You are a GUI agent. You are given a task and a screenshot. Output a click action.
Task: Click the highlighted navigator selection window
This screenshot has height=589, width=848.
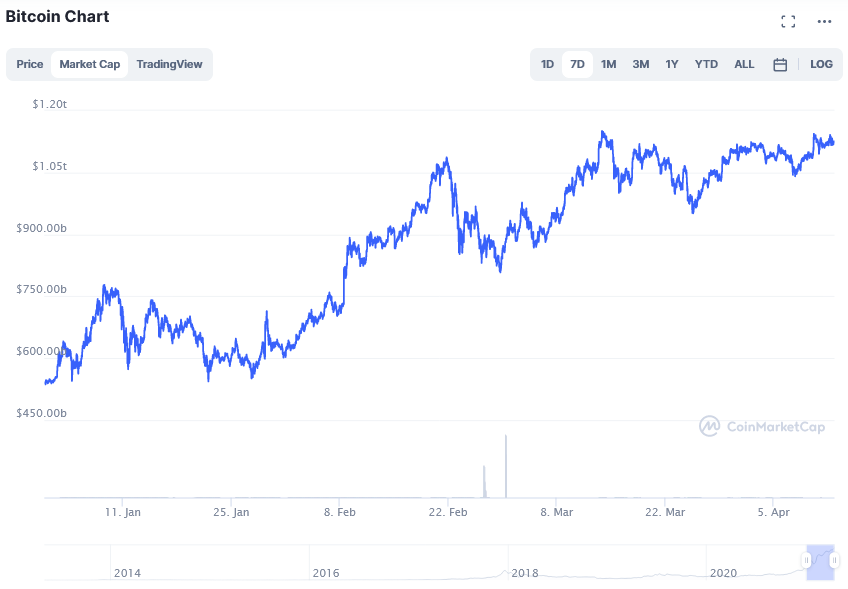pos(820,562)
